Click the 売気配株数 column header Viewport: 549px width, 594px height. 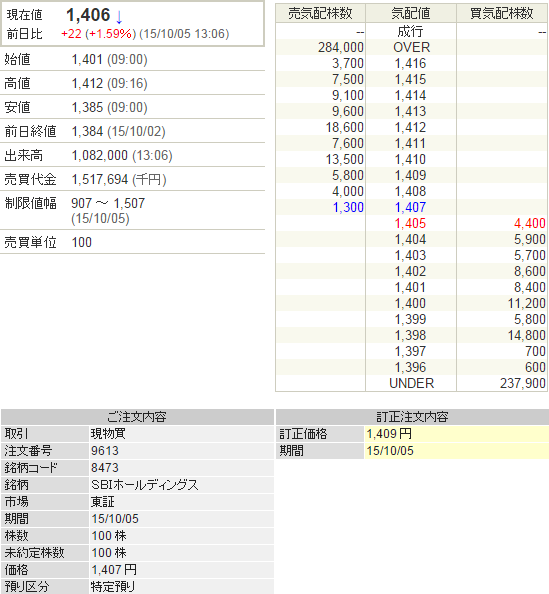tap(321, 13)
